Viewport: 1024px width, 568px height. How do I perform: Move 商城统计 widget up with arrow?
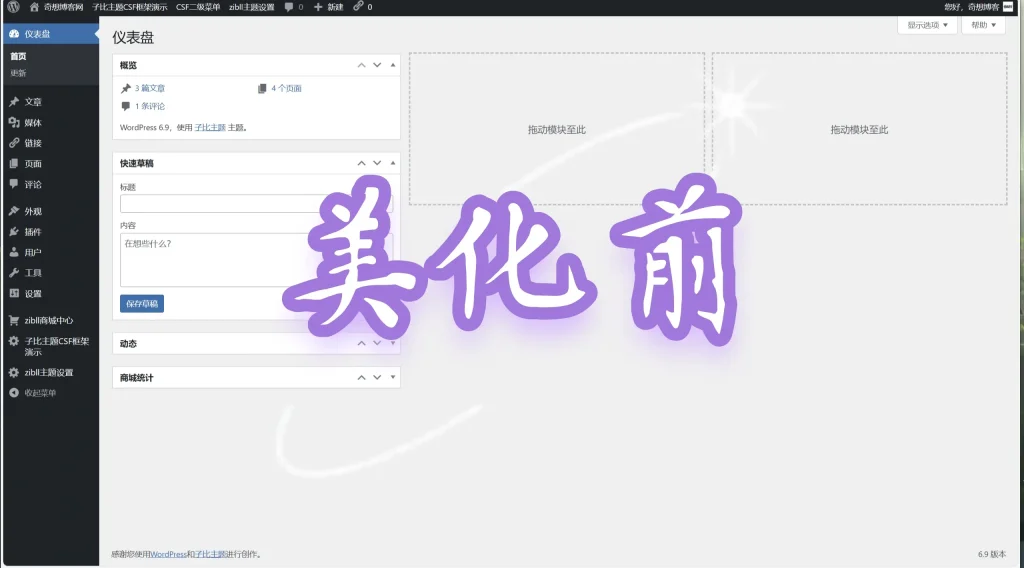pos(361,377)
